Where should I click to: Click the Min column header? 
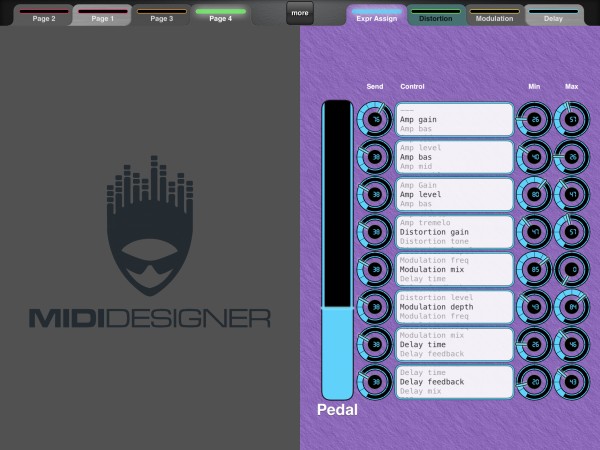(534, 86)
